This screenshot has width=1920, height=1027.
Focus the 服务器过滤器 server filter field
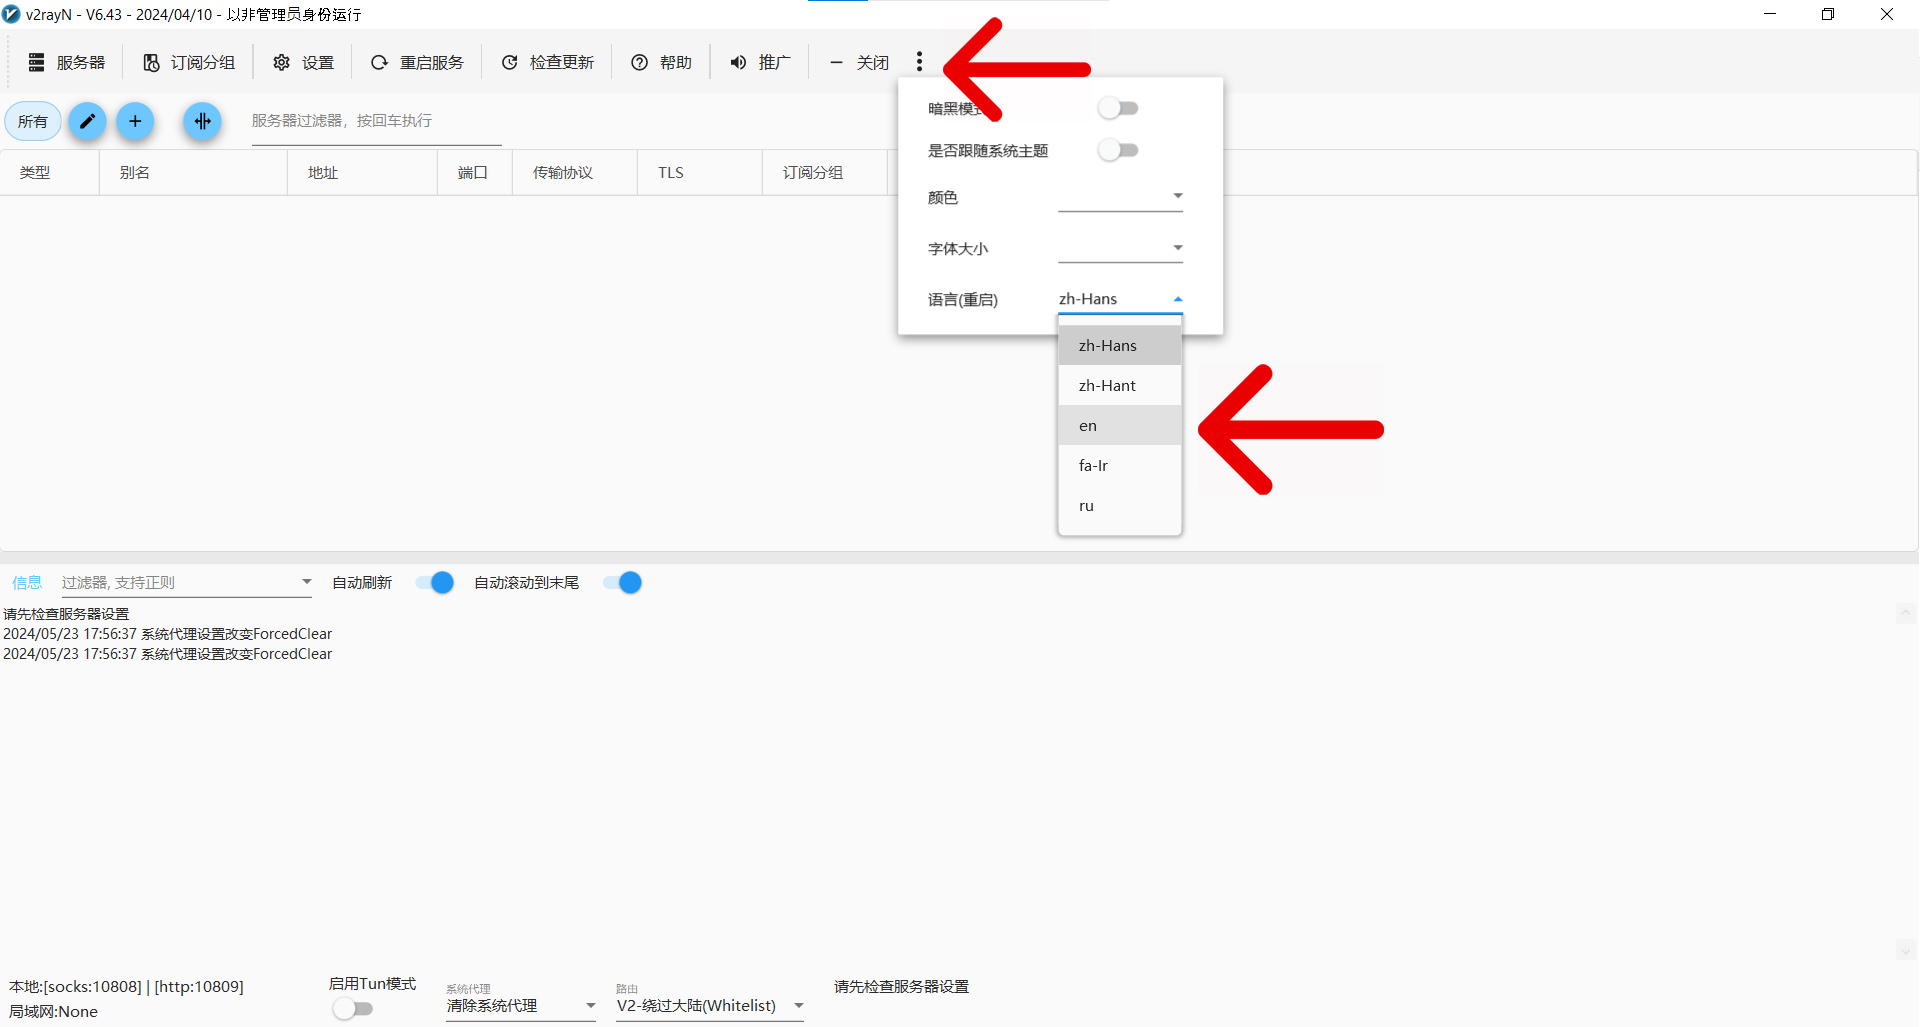[376, 121]
